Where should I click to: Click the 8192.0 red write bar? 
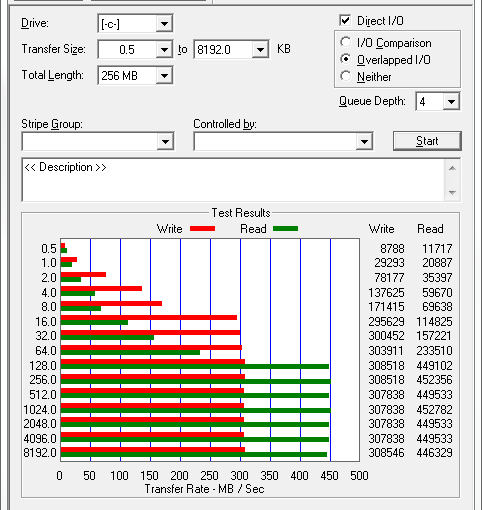[153, 450]
